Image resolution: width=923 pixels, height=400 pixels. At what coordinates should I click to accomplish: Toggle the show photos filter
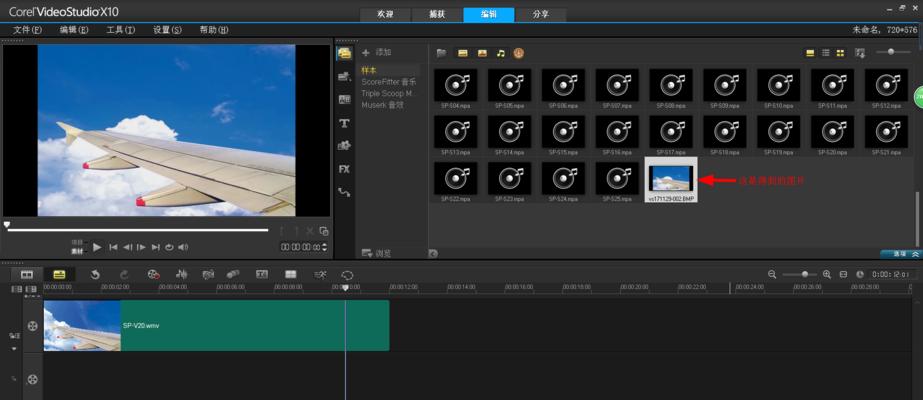482,53
